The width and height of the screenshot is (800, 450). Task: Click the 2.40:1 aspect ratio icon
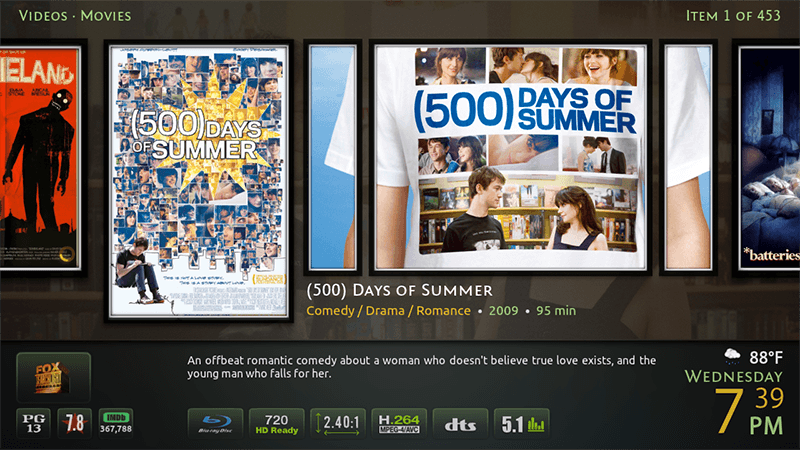pyautogui.click(x=338, y=423)
